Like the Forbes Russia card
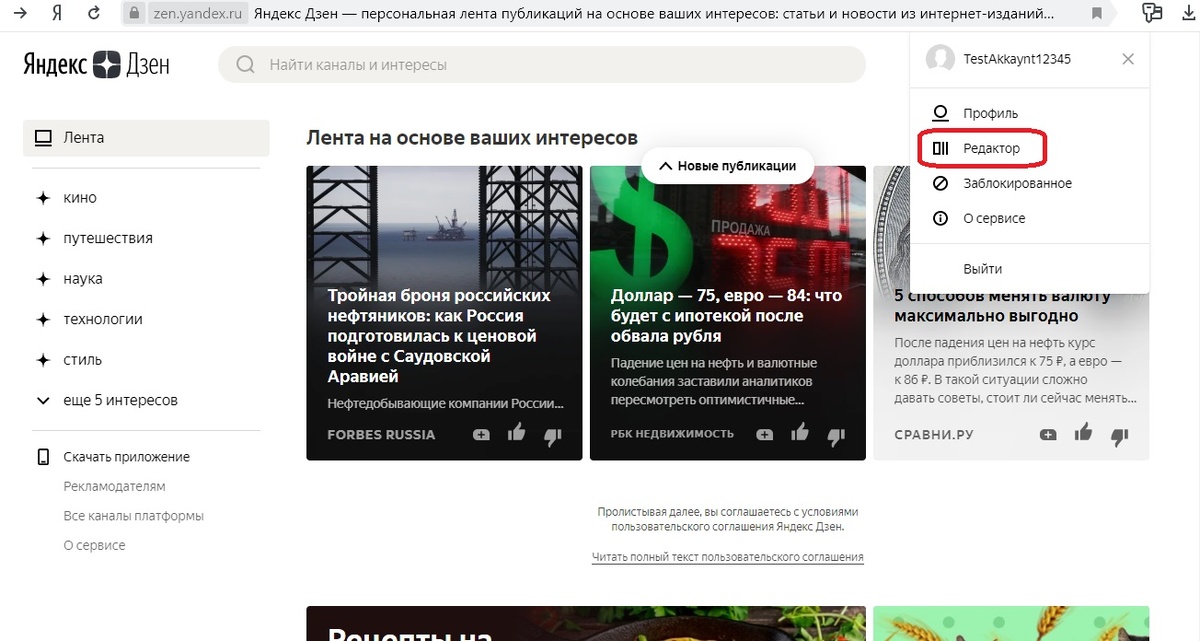Image resolution: width=1200 pixels, height=641 pixels. 516,433
